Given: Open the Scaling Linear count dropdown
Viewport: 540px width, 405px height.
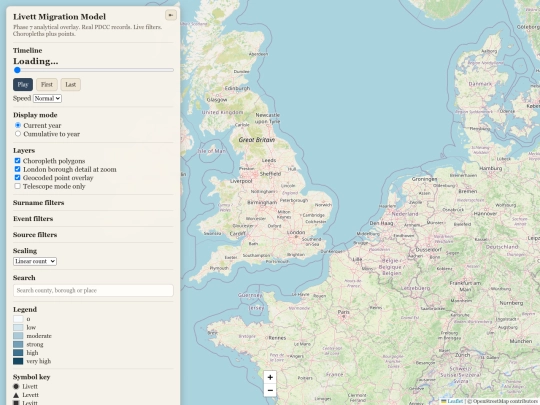Looking at the screenshot, I should click(35, 261).
